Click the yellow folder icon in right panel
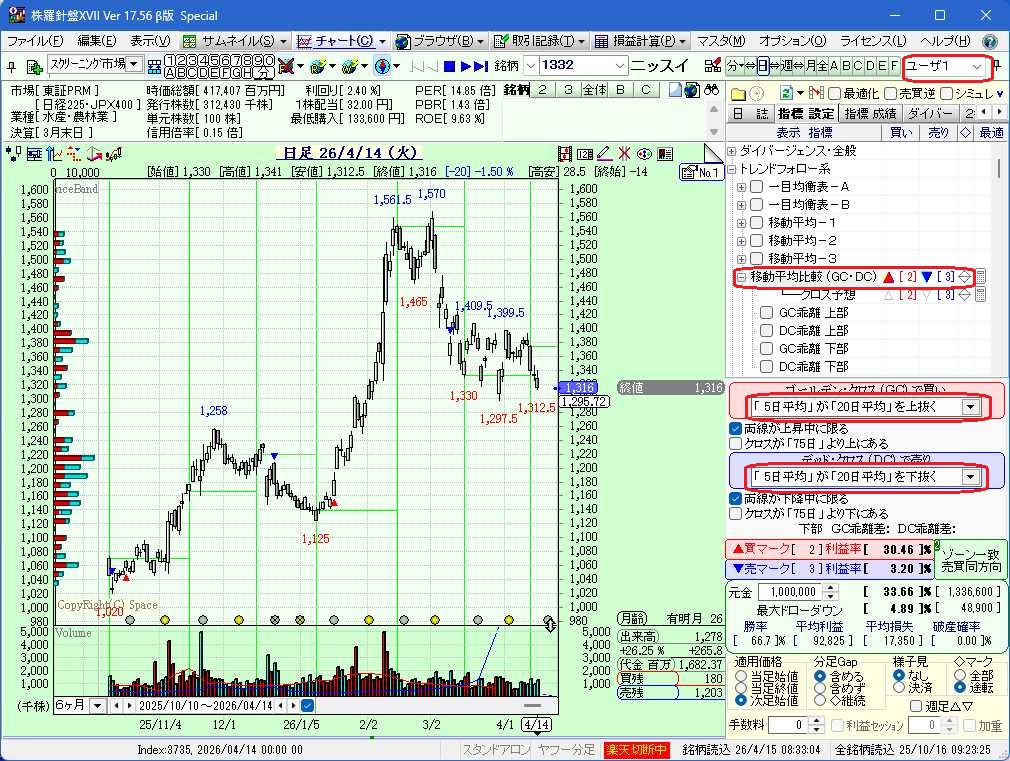 pos(738,93)
